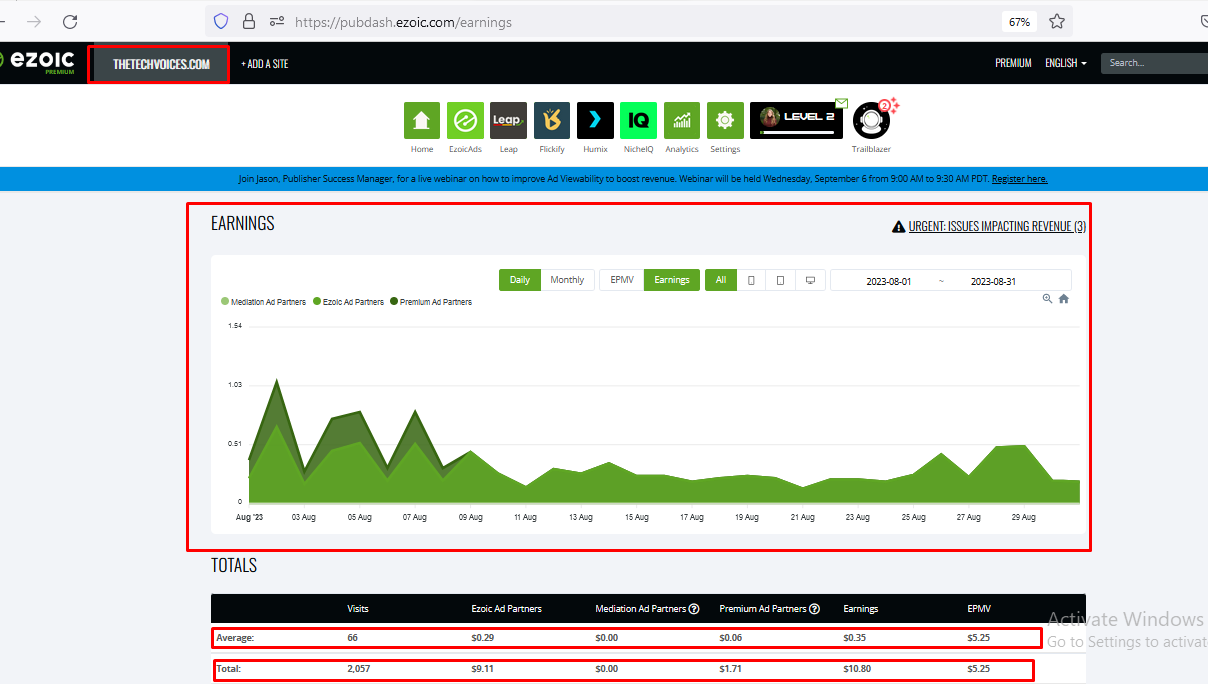Select the THETECHVOICES.COM site tab
Viewport: 1208px width, 684px height.
click(x=161, y=64)
